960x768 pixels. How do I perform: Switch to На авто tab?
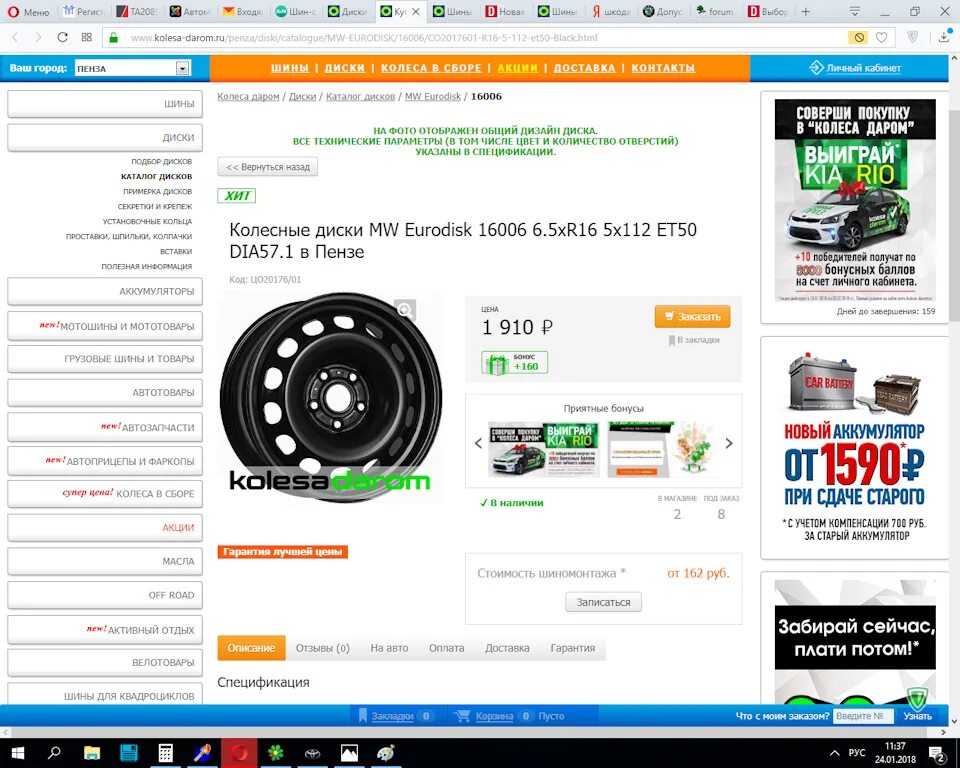(389, 648)
